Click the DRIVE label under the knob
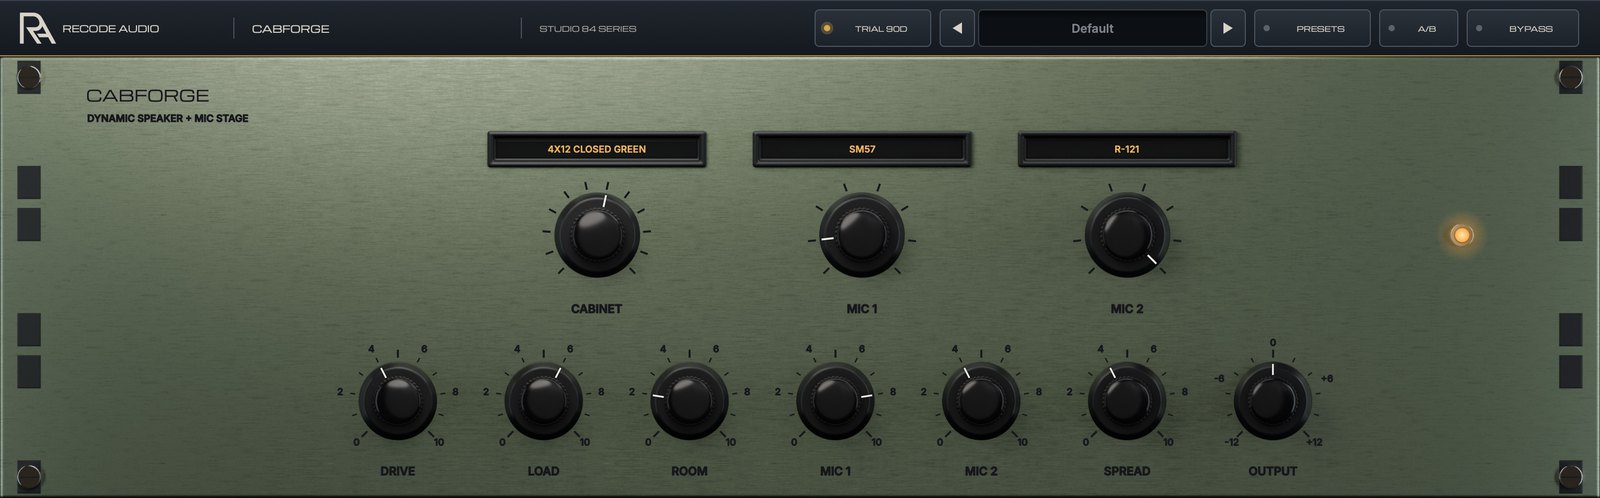 397,471
